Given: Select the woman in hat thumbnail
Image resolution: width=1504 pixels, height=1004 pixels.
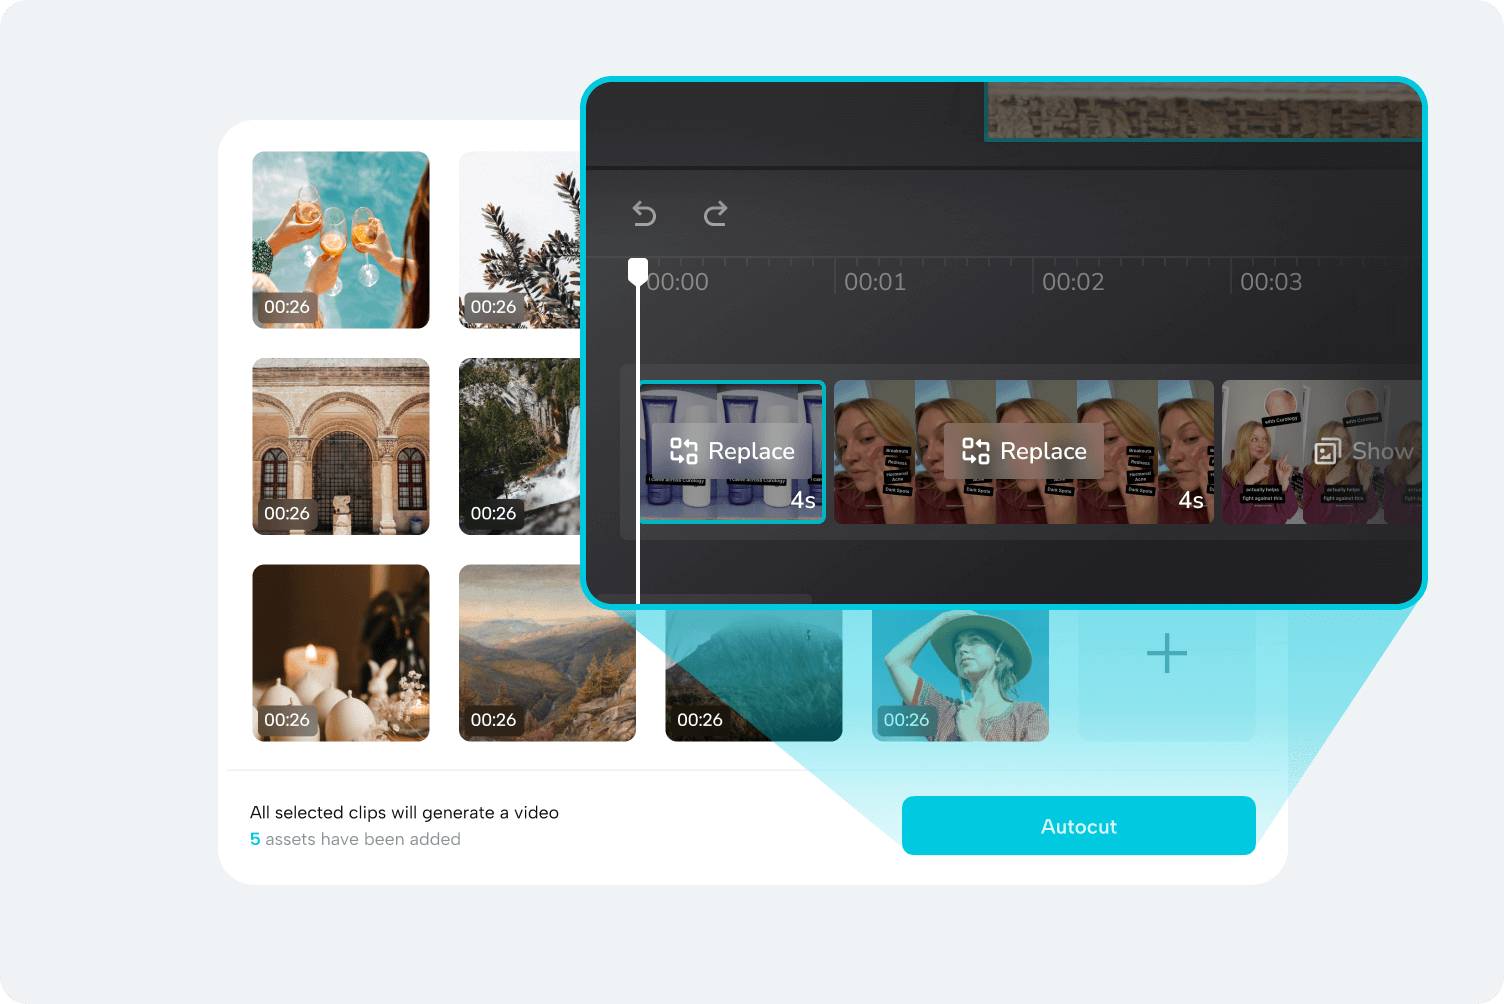Looking at the screenshot, I should (960, 676).
